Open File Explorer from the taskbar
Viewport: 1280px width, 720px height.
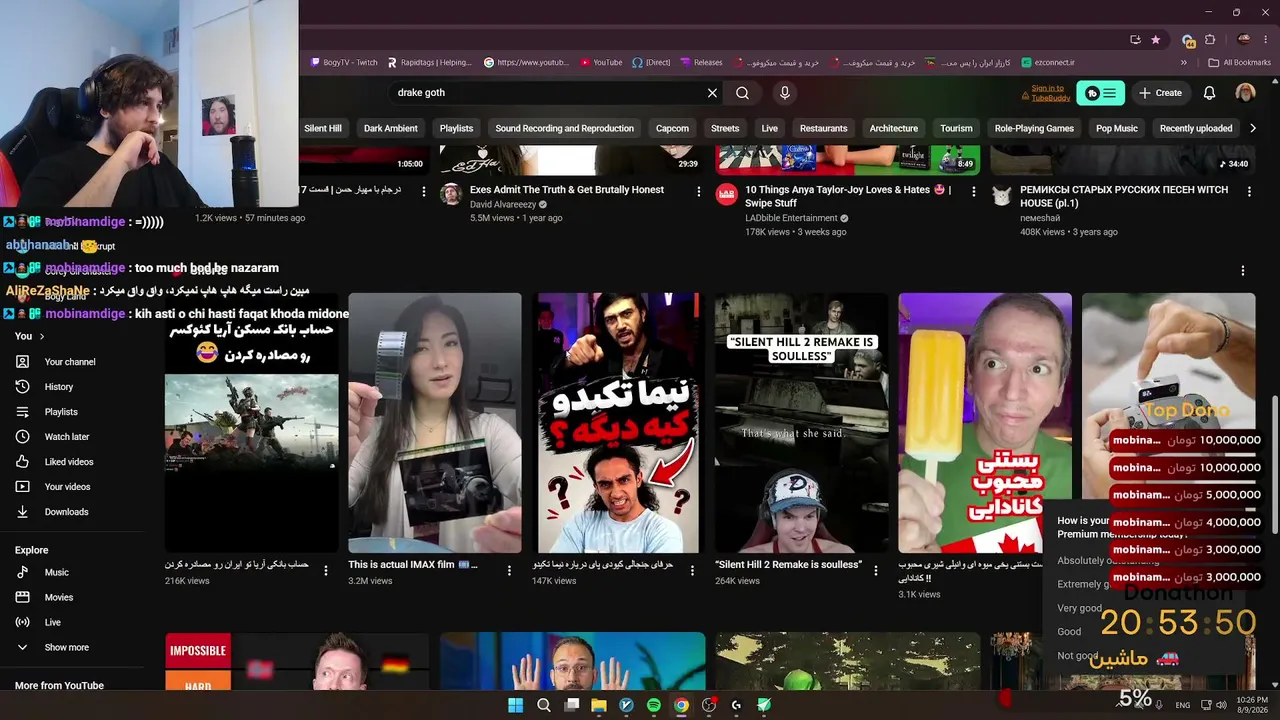599,705
